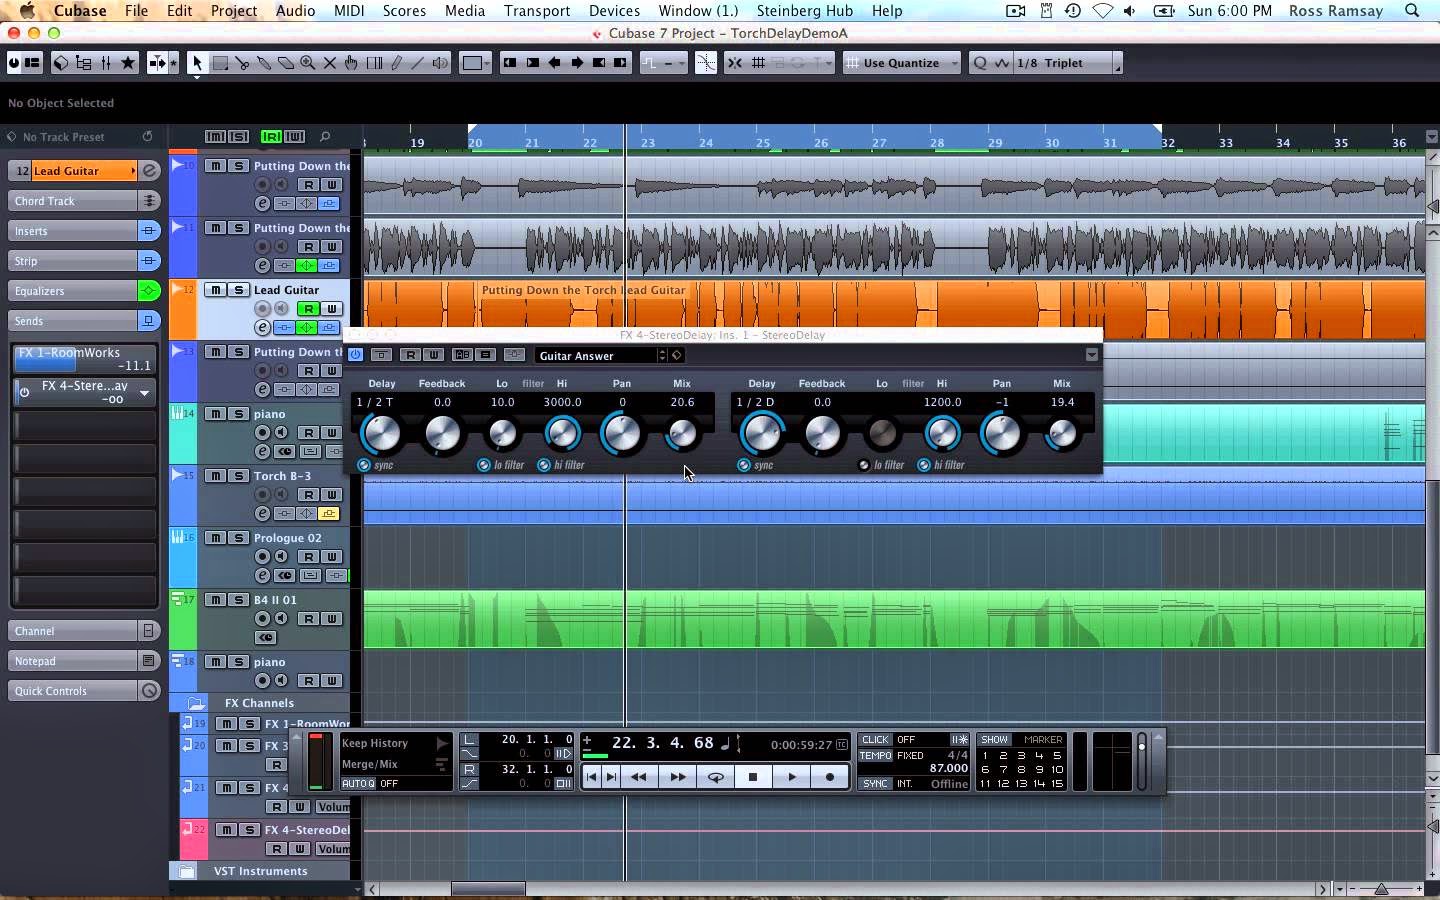
Task: Select the Draw pencil tool
Action: (x=396, y=63)
